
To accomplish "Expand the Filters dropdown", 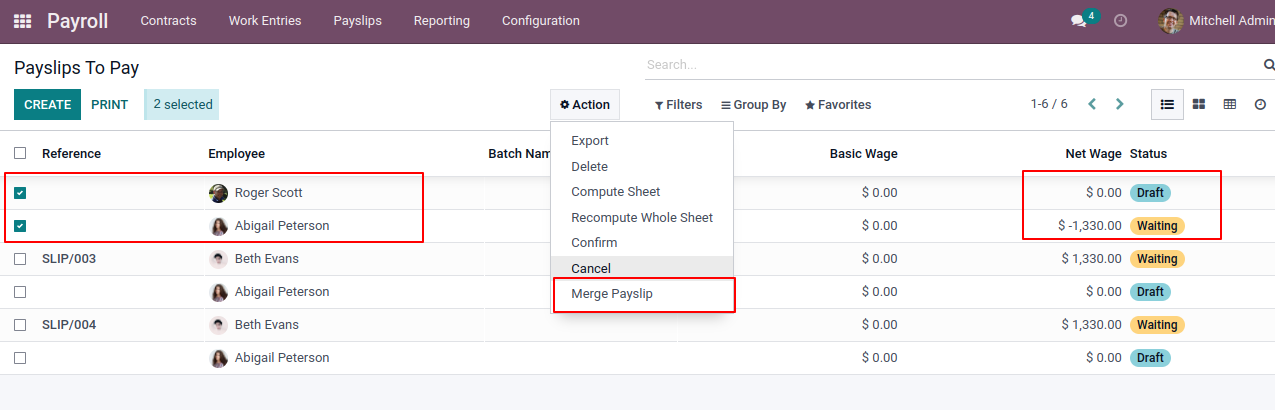I will click(x=678, y=105).
